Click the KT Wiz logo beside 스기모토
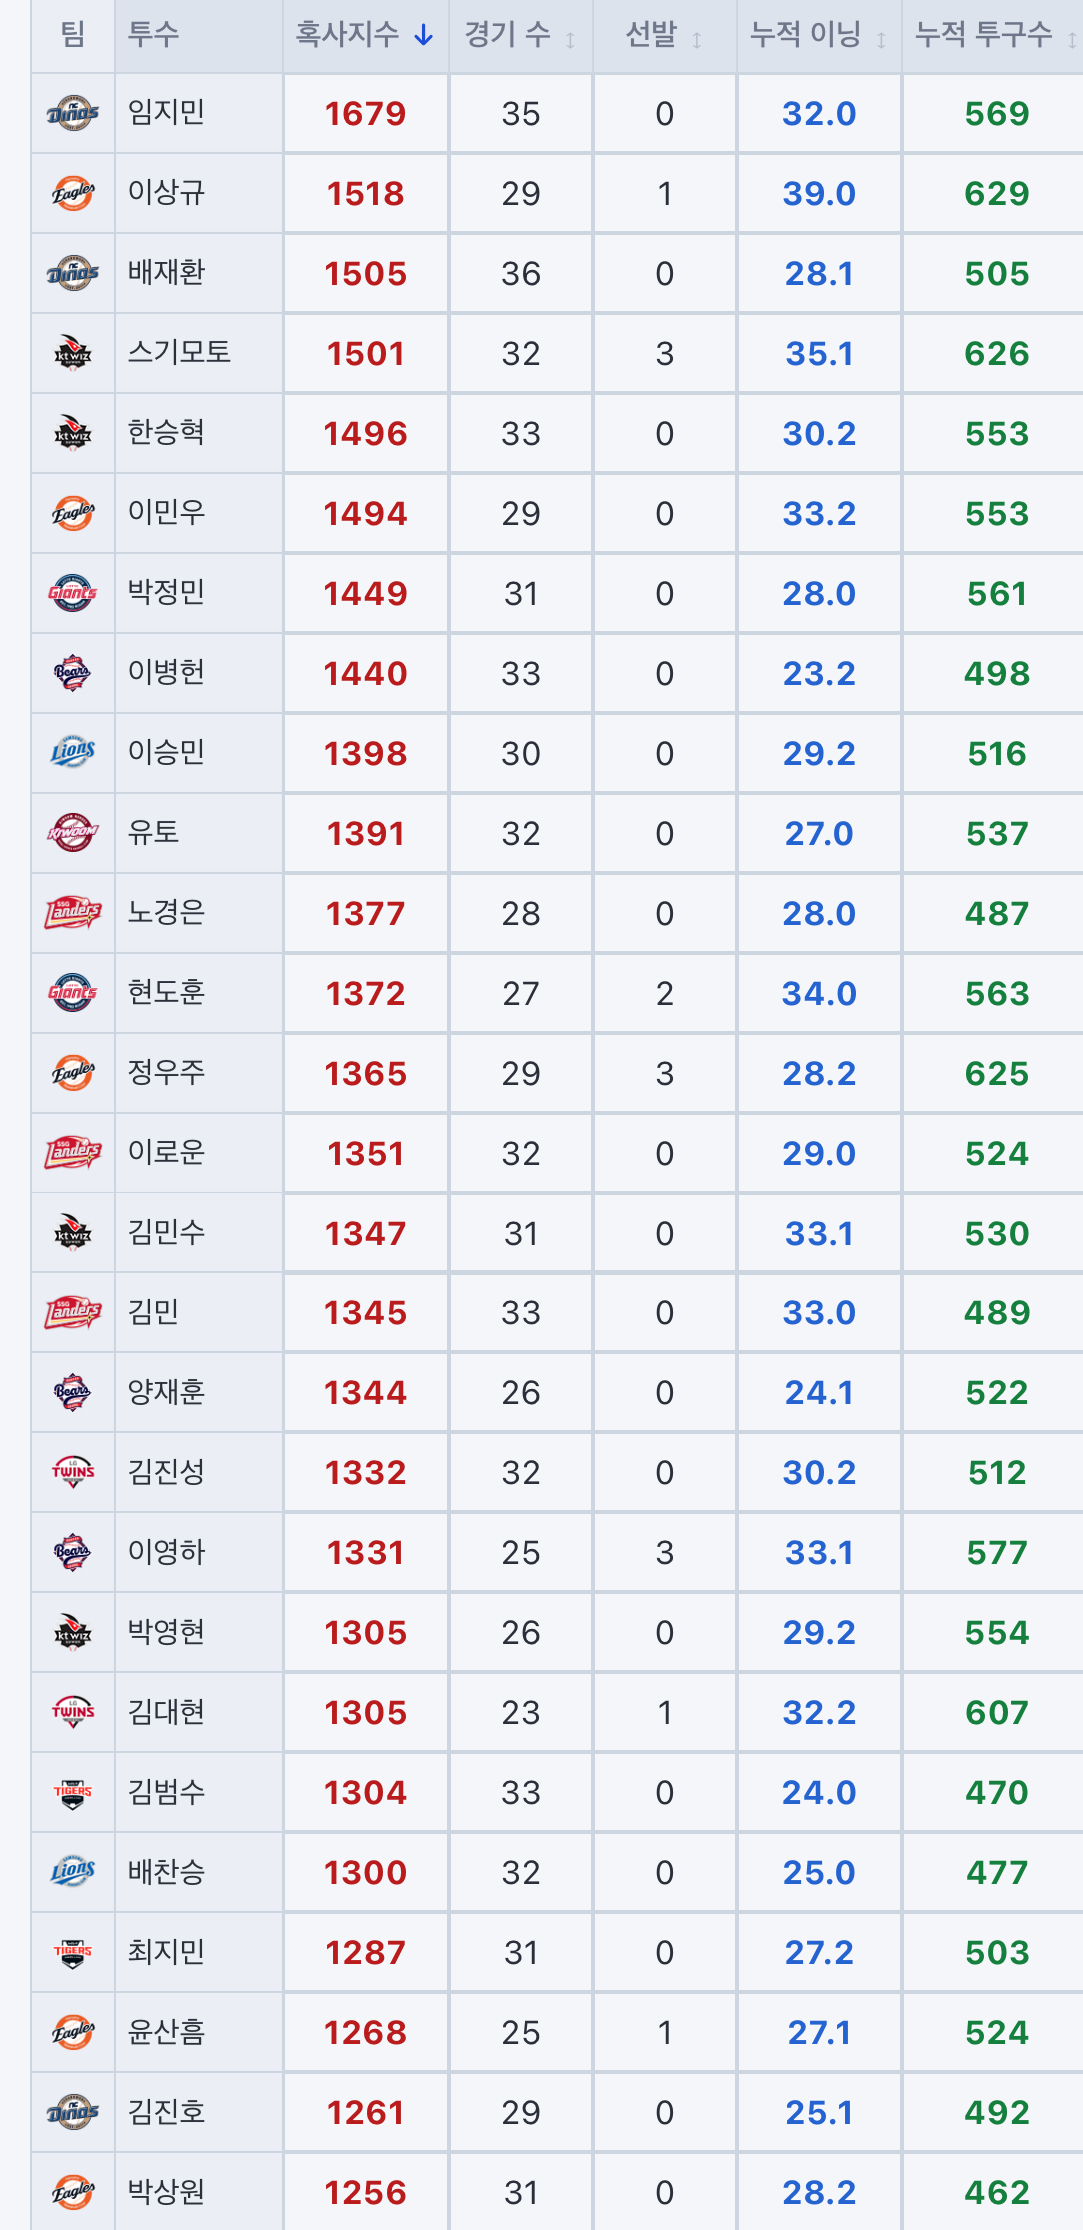1083x2230 pixels. coord(73,353)
